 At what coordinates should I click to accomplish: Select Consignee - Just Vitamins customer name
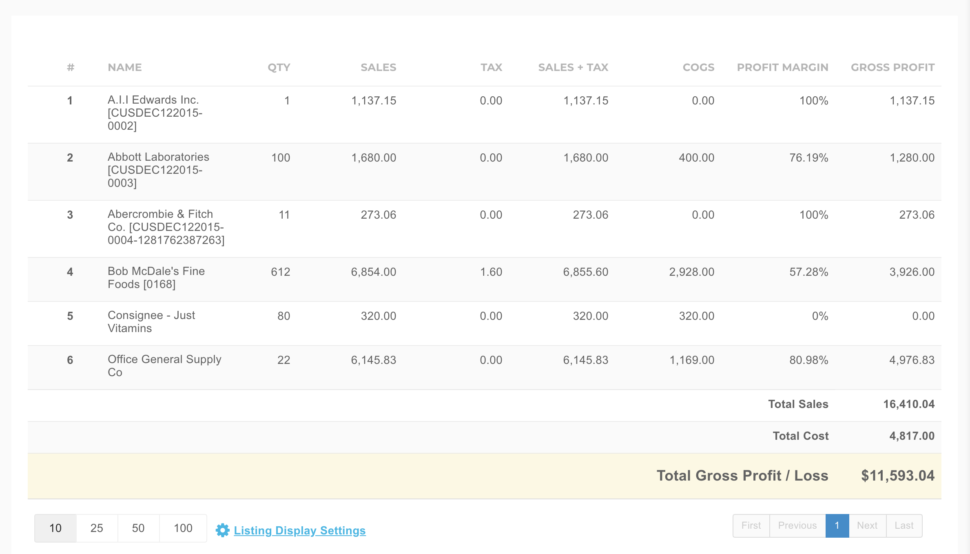[x=151, y=322]
